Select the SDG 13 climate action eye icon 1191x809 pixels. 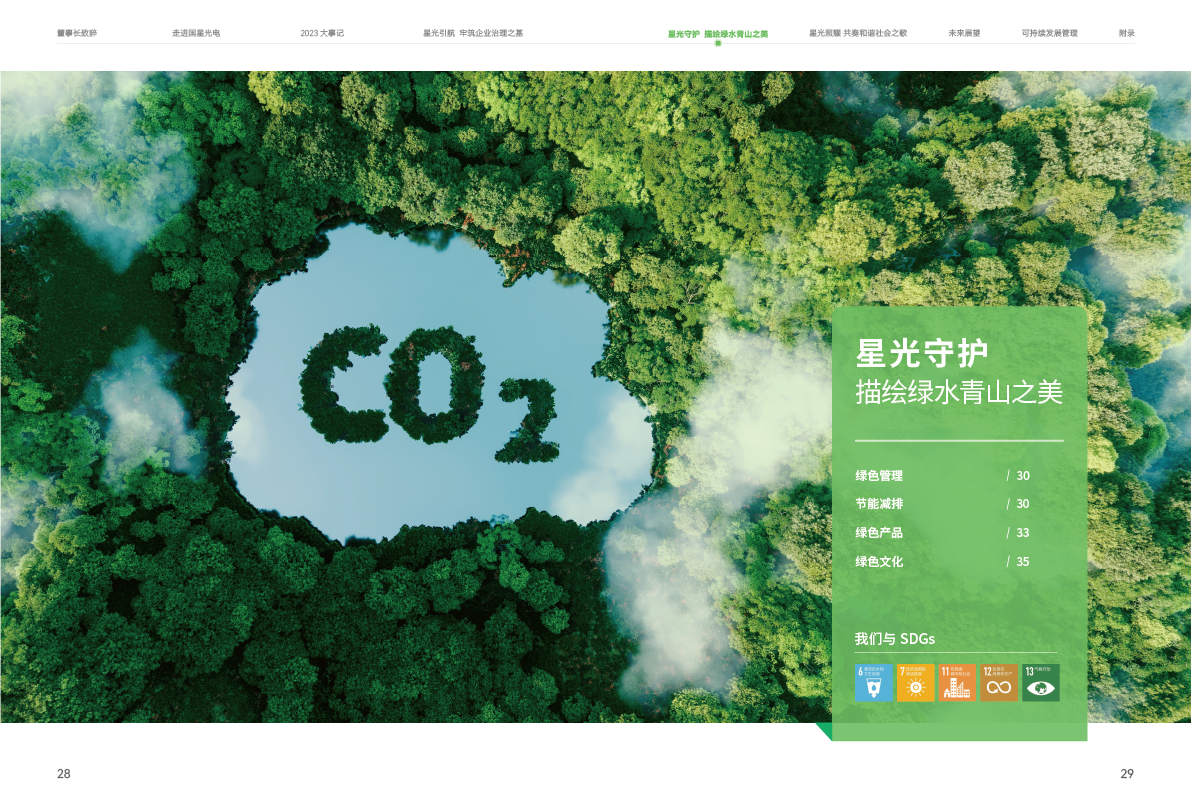click(1041, 682)
